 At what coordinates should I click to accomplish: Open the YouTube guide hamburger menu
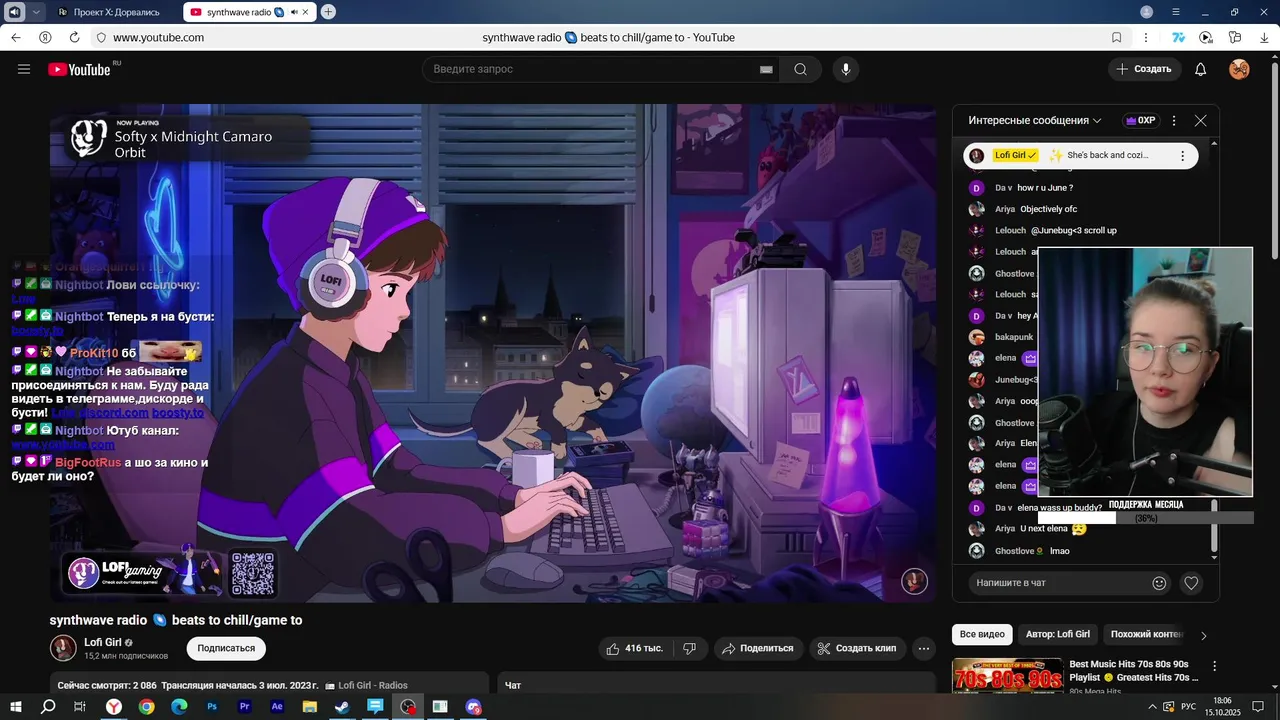pos(24,69)
